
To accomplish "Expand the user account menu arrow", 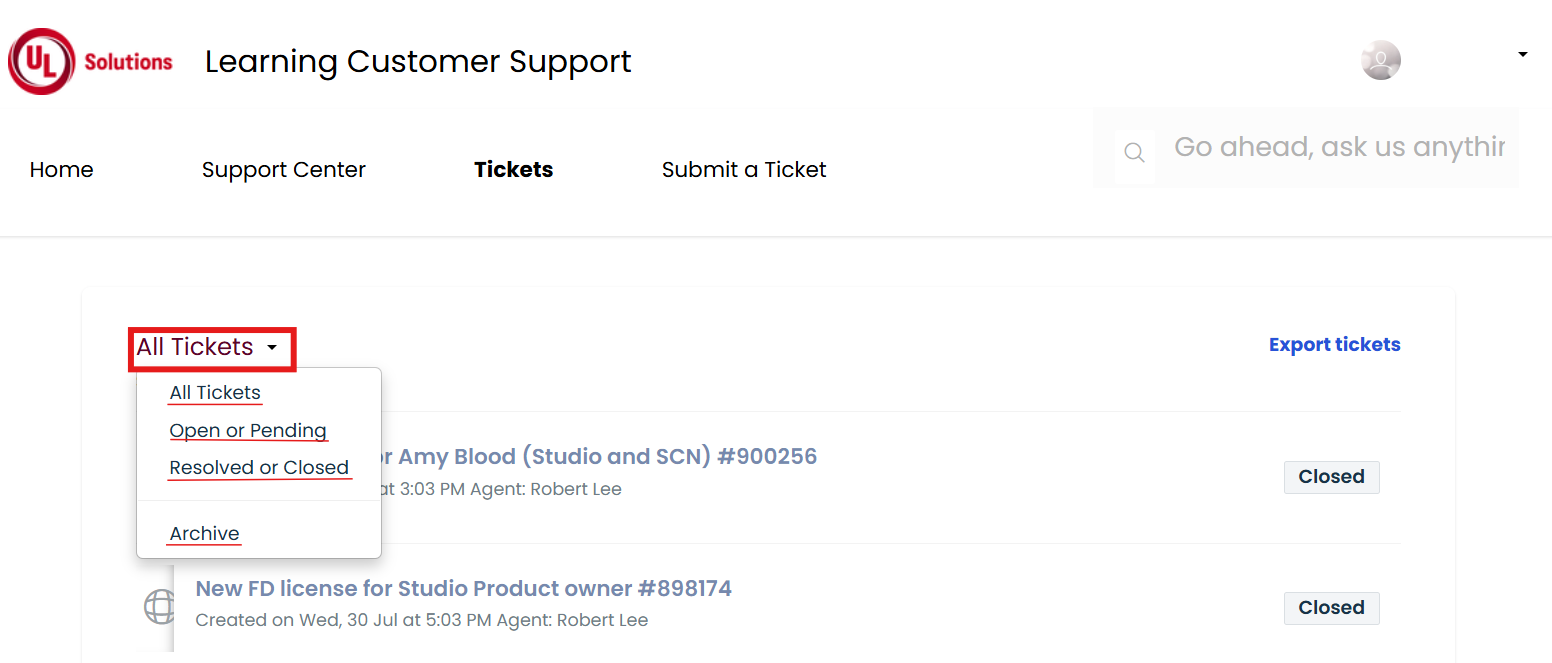I will (1522, 54).
